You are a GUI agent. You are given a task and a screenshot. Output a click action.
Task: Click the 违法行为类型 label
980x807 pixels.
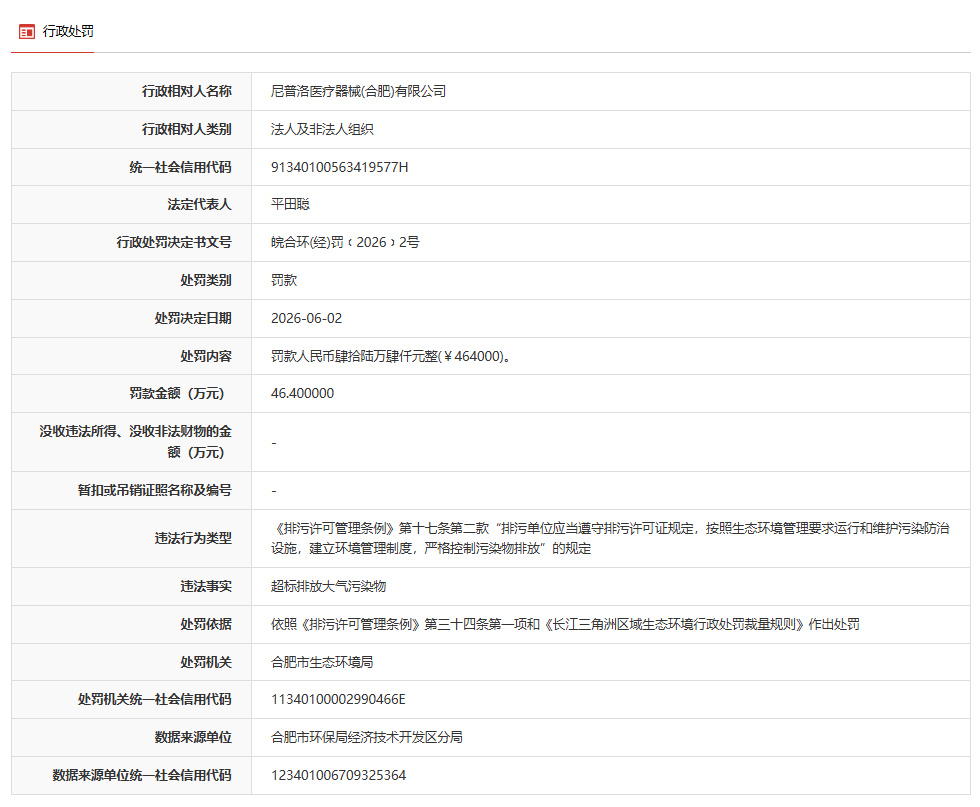[x=193, y=538]
